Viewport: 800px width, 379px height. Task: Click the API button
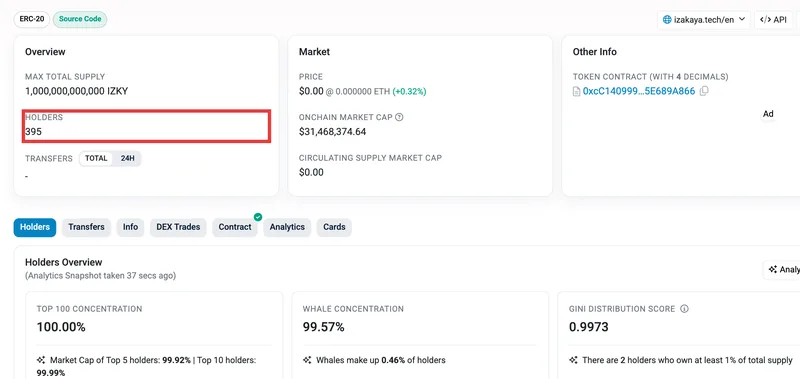pyautogui.click(x=773, y=20)
